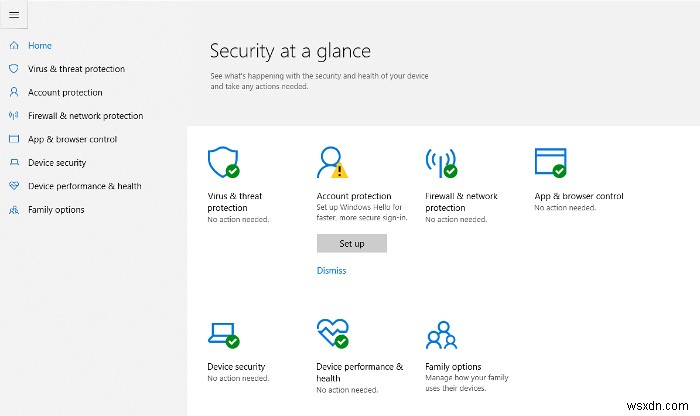This screenshot has width=700, height=416.
Task: Click the App & browser control tile title
Action: click(x=579, y=196)
